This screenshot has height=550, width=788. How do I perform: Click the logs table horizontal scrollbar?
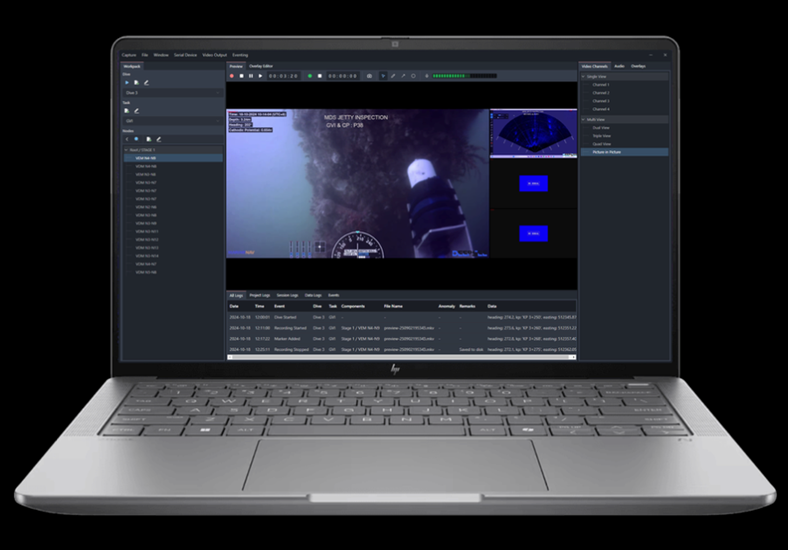[402, 357]
